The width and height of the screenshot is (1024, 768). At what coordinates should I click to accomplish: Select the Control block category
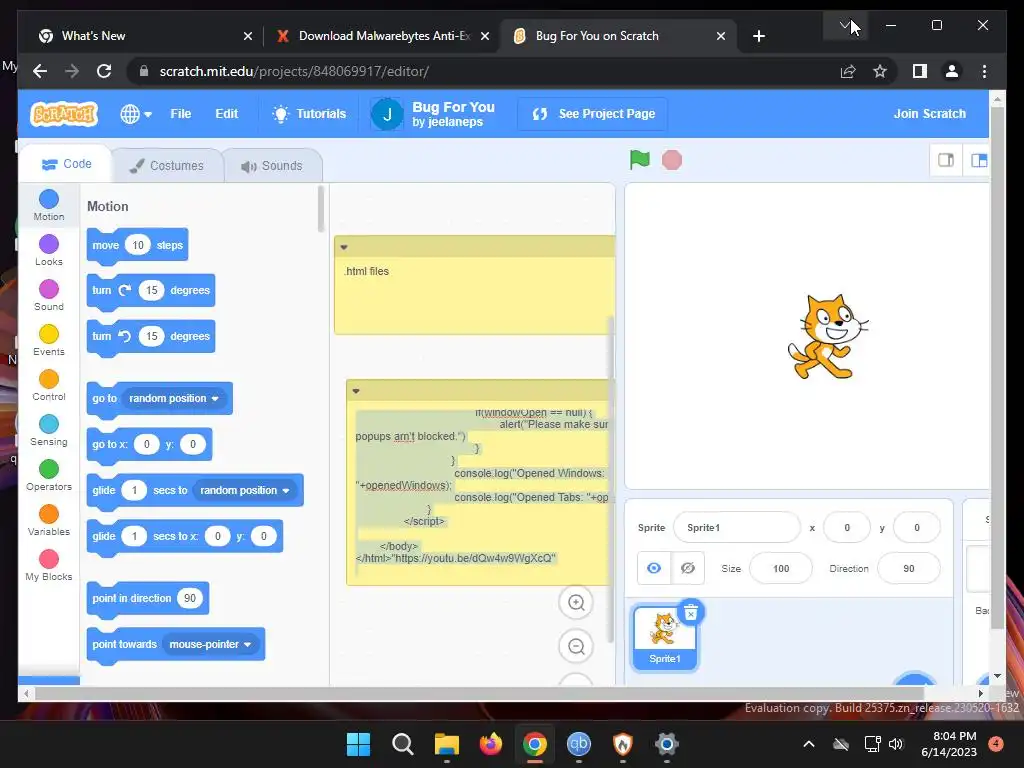click(x=49, y=386)
